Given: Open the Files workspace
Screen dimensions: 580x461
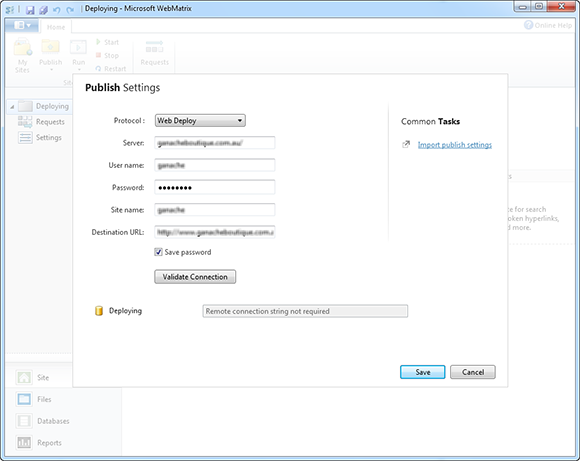Looking at the screenshot, I should pos(34,399).
